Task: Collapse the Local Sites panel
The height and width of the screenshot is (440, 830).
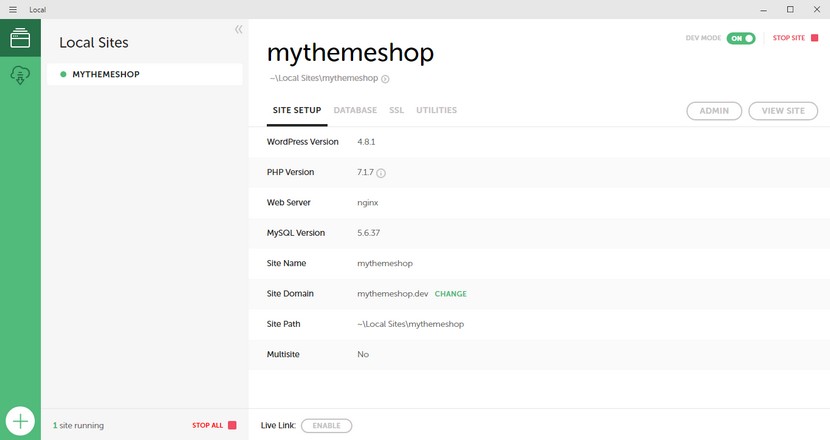Action: (239, 30)
